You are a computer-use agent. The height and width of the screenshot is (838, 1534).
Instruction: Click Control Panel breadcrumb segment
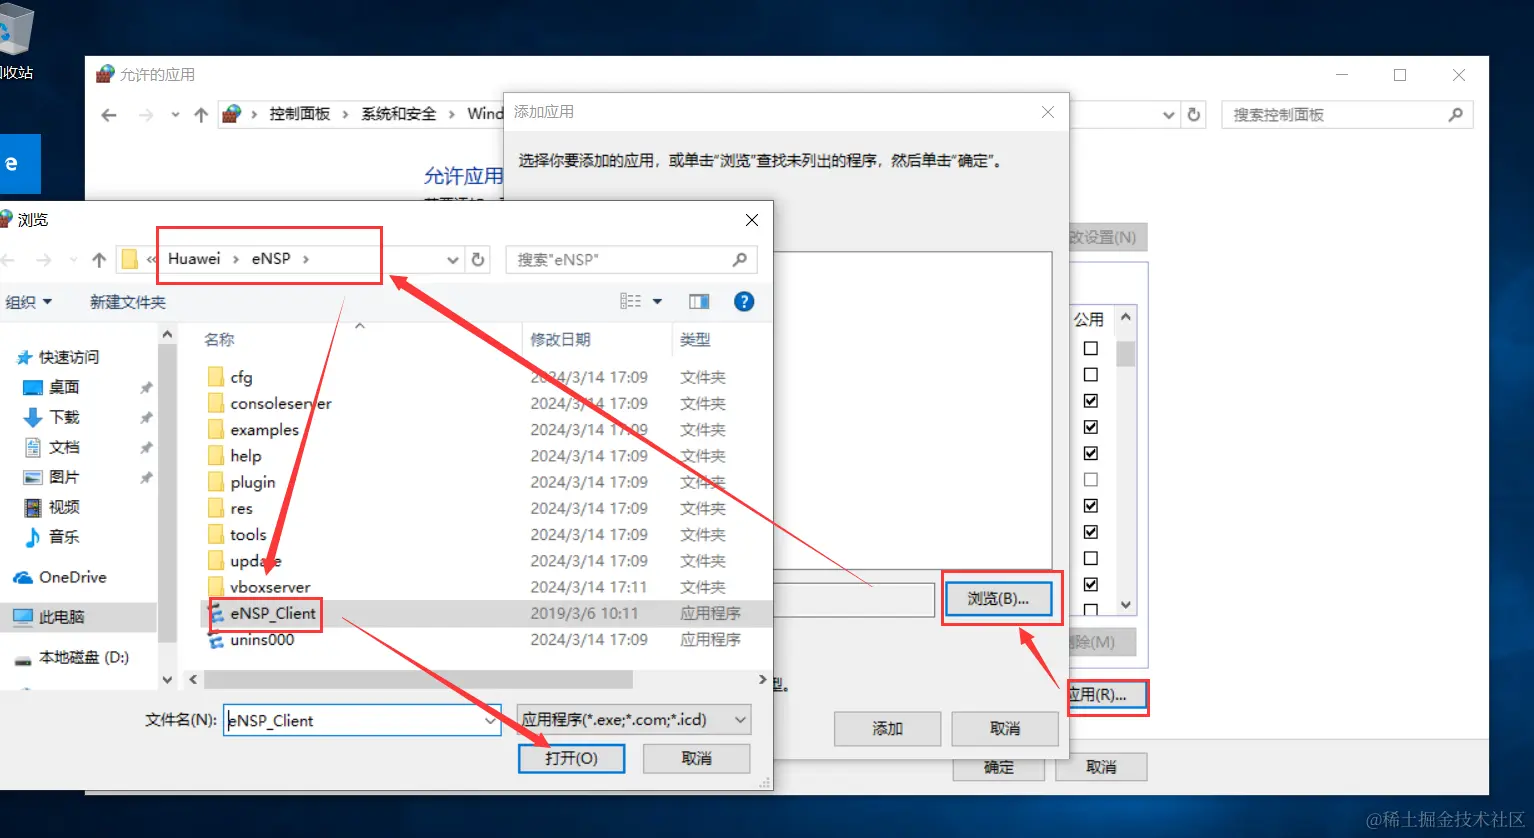pyautogui.click(x=299, y=114)
